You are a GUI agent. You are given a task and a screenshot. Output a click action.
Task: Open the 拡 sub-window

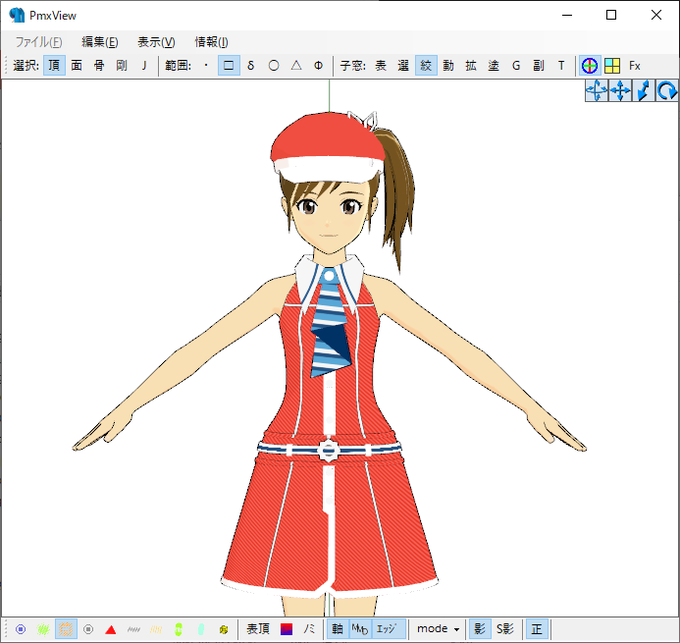471,65
